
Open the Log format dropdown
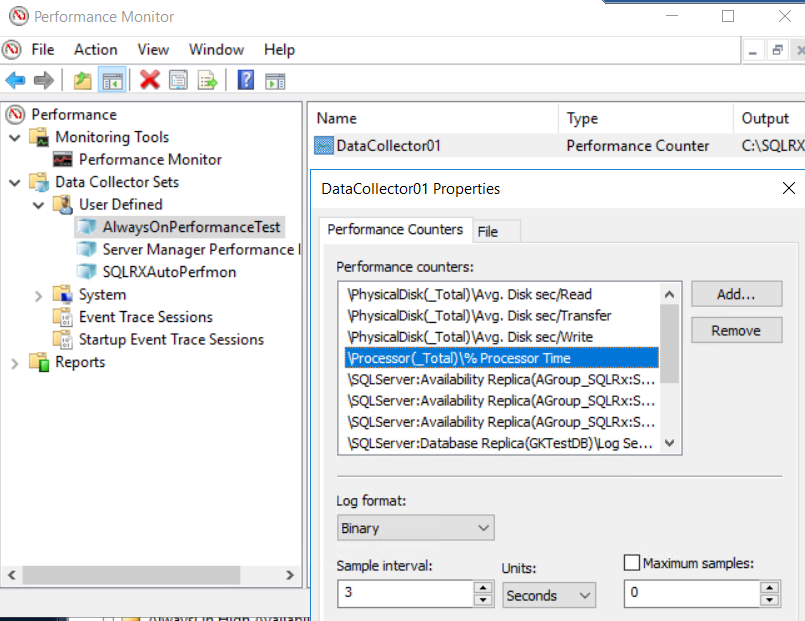(415, 528)
